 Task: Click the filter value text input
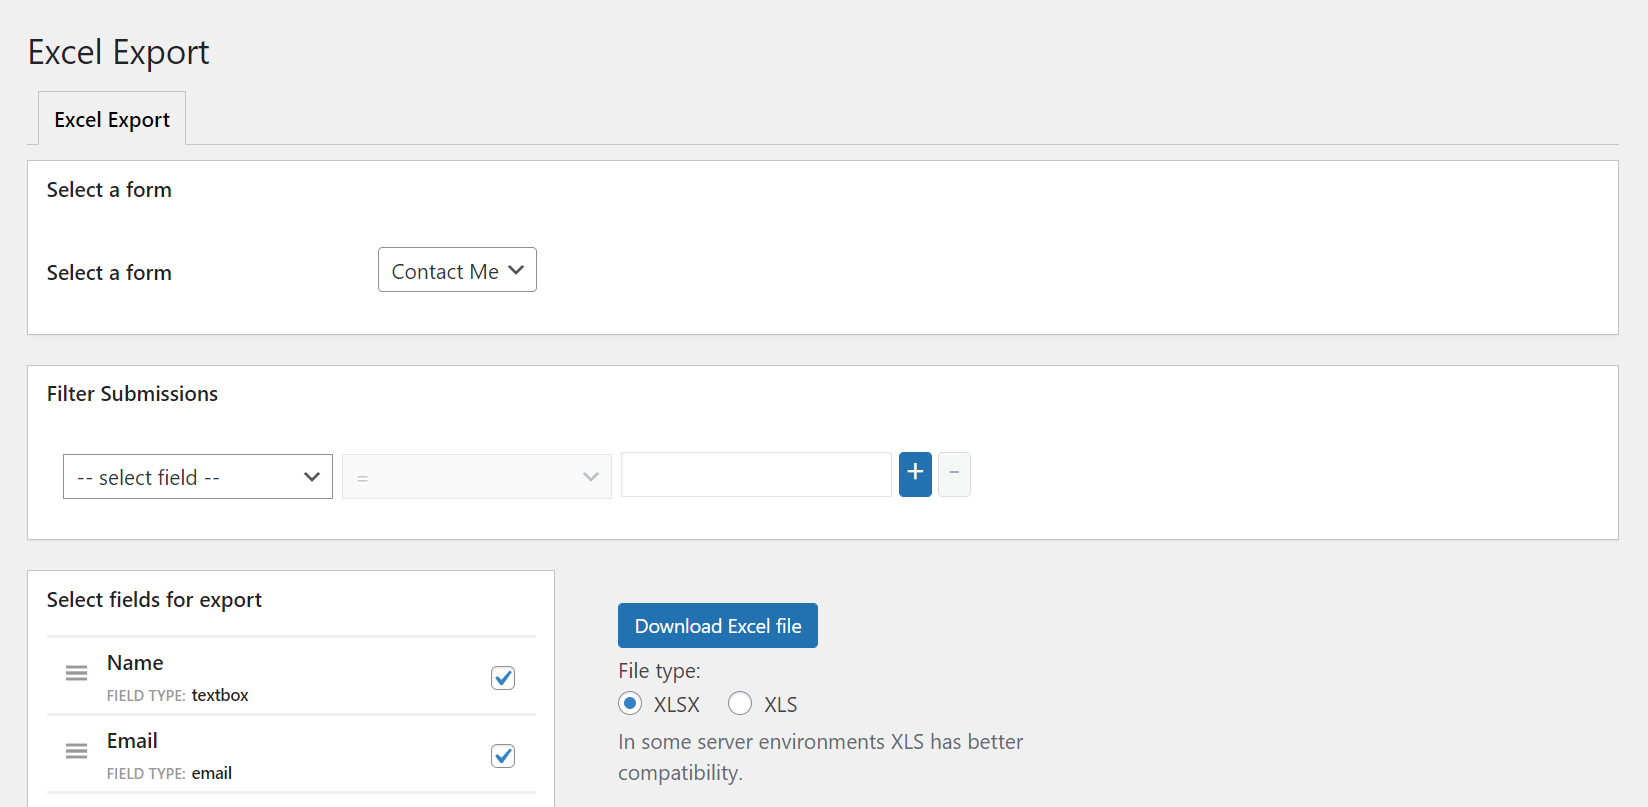pos(756,475)
